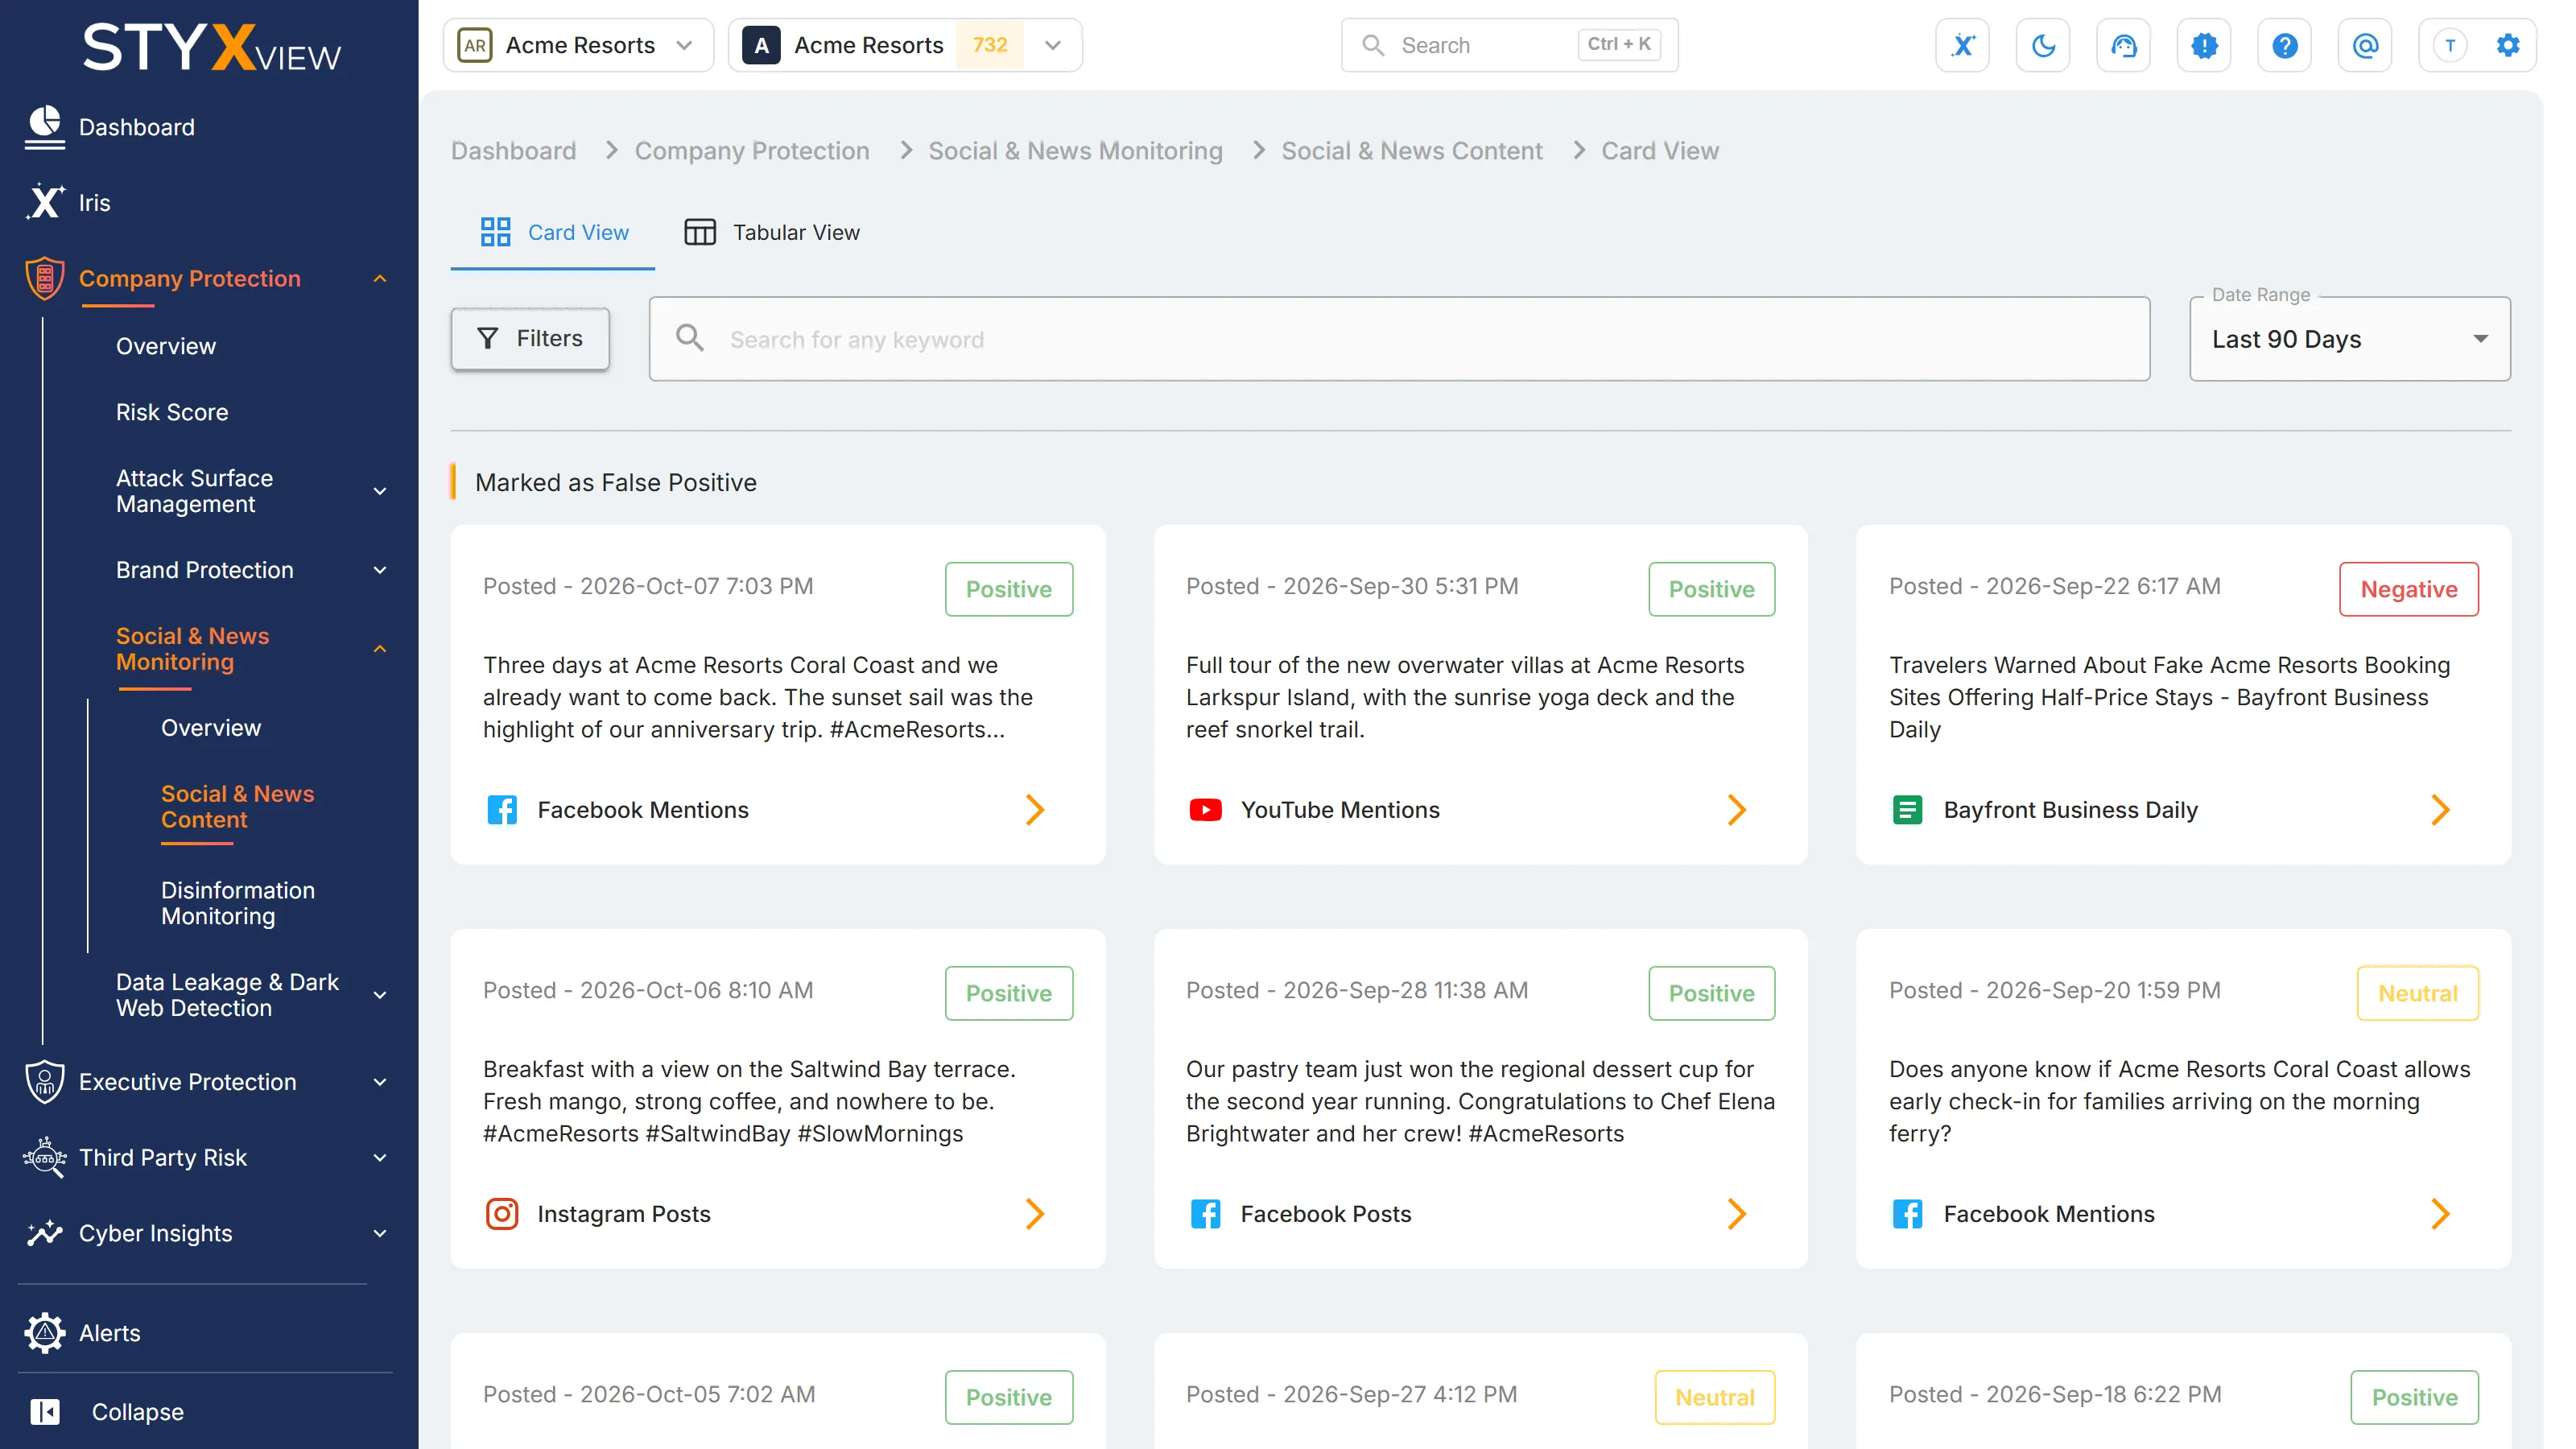Image resolution: width=2576 pixels, height=1449 pixels.
Task: Open the Facebook Mentions Oct-07 card arrow
Action: tap(1035, 809)
